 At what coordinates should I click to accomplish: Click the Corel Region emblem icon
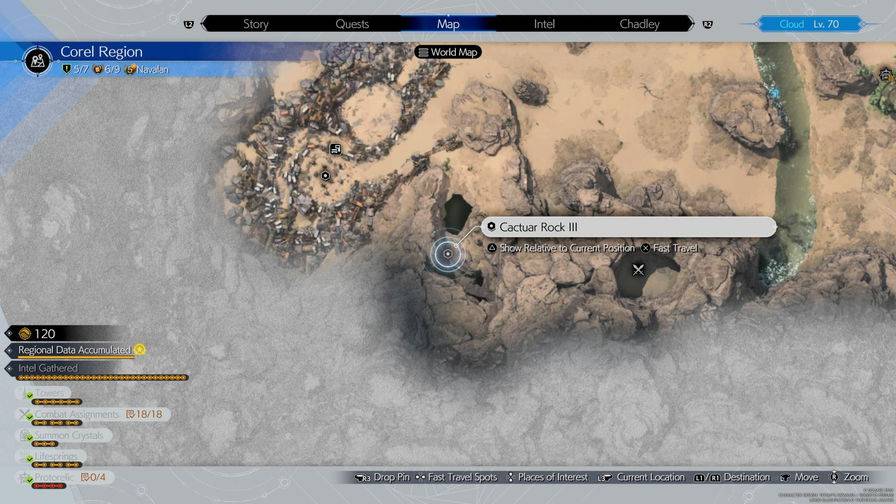coord(37,59)
